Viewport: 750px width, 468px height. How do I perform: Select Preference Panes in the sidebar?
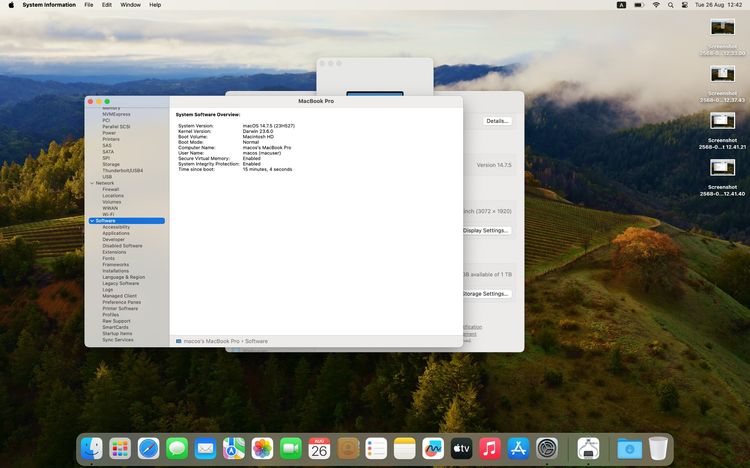(121, 302)
